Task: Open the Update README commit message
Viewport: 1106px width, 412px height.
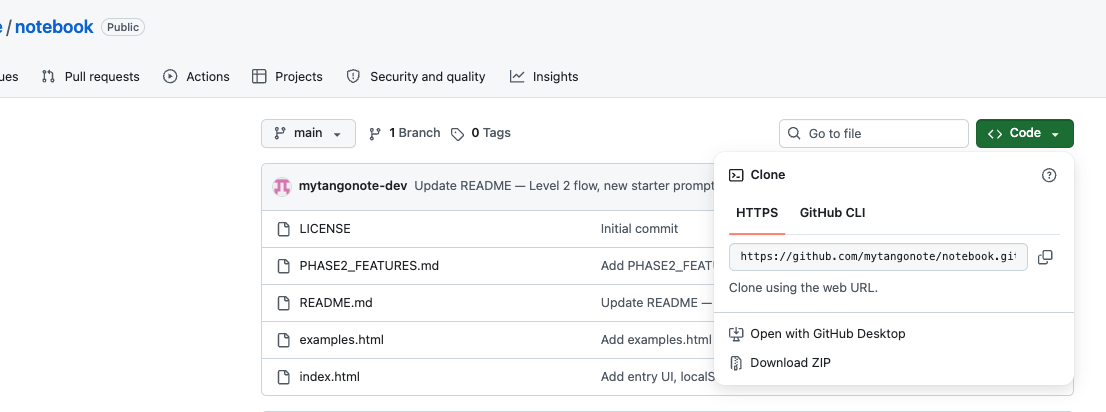Action: (x=564, y=186)
